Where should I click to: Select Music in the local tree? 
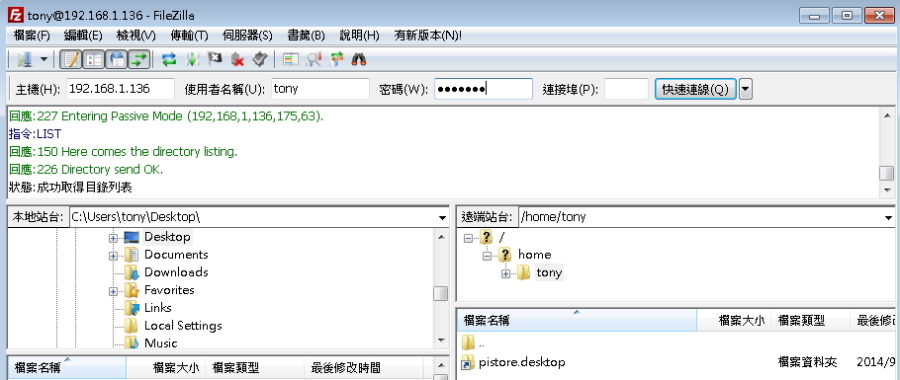click(160, 343)
